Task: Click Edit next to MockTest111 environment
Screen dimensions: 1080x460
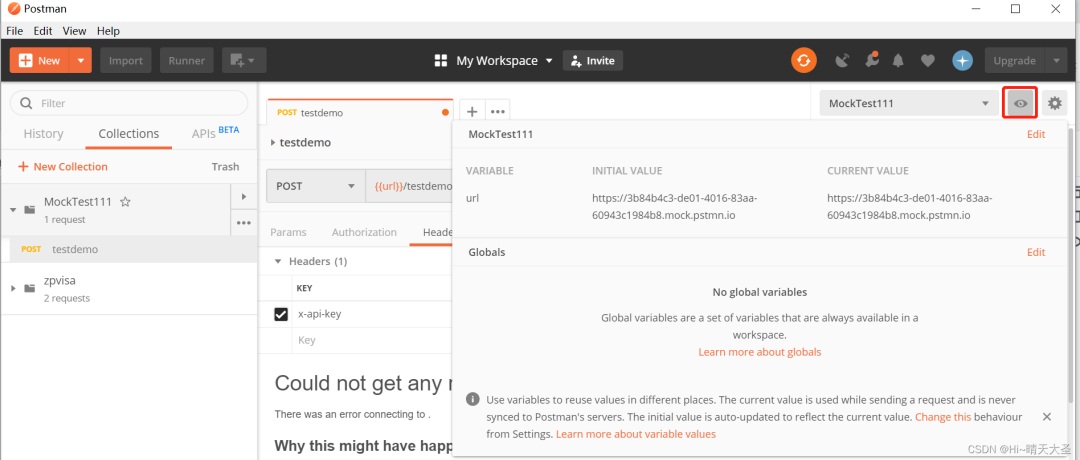Action: click(x=1036, y=134)
